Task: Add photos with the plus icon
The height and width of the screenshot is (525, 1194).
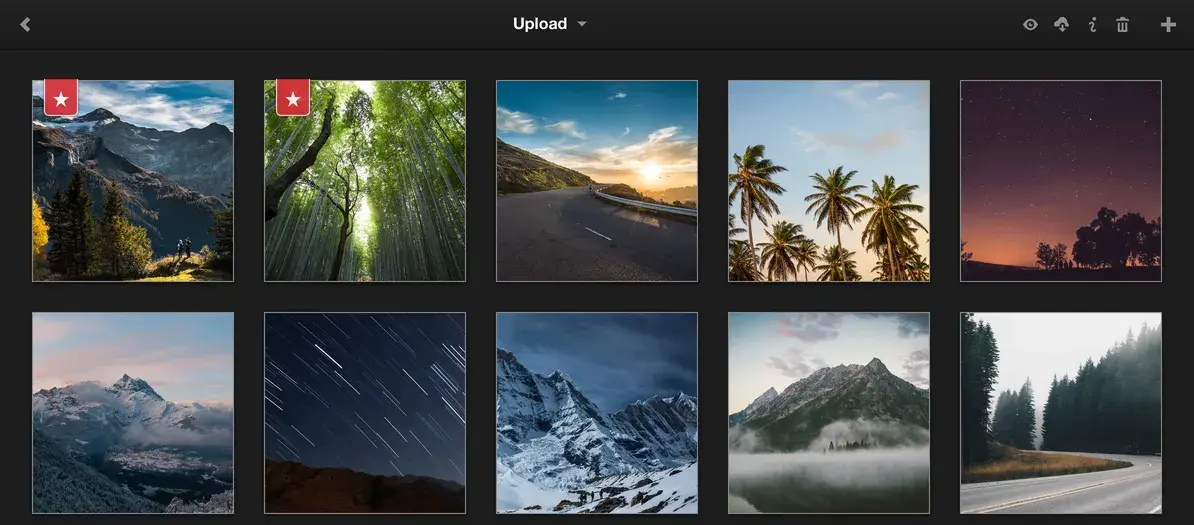Action: (1168, 24)
